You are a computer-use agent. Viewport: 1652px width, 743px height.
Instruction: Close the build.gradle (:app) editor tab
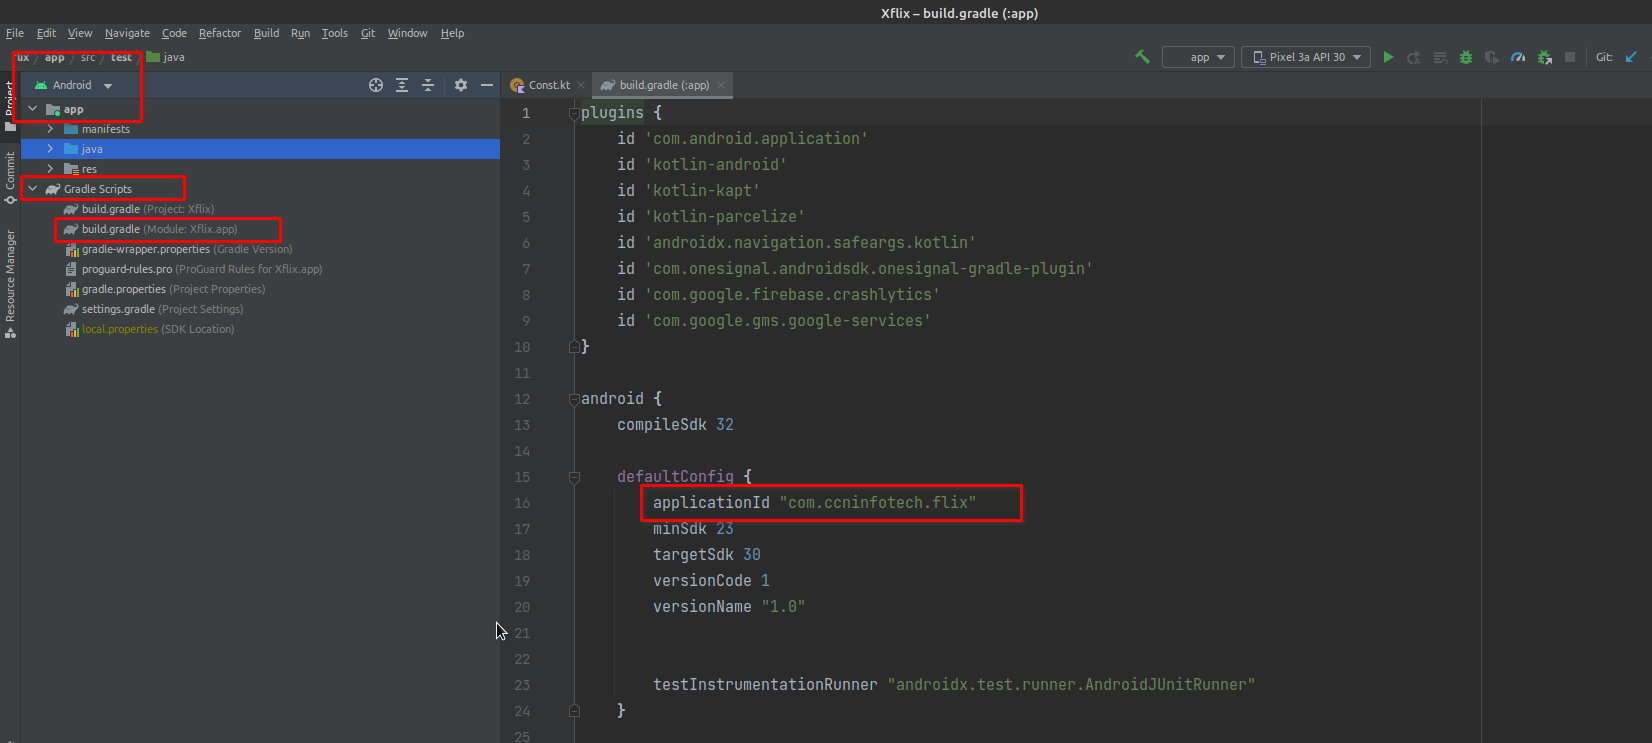[x=721, y=85]
